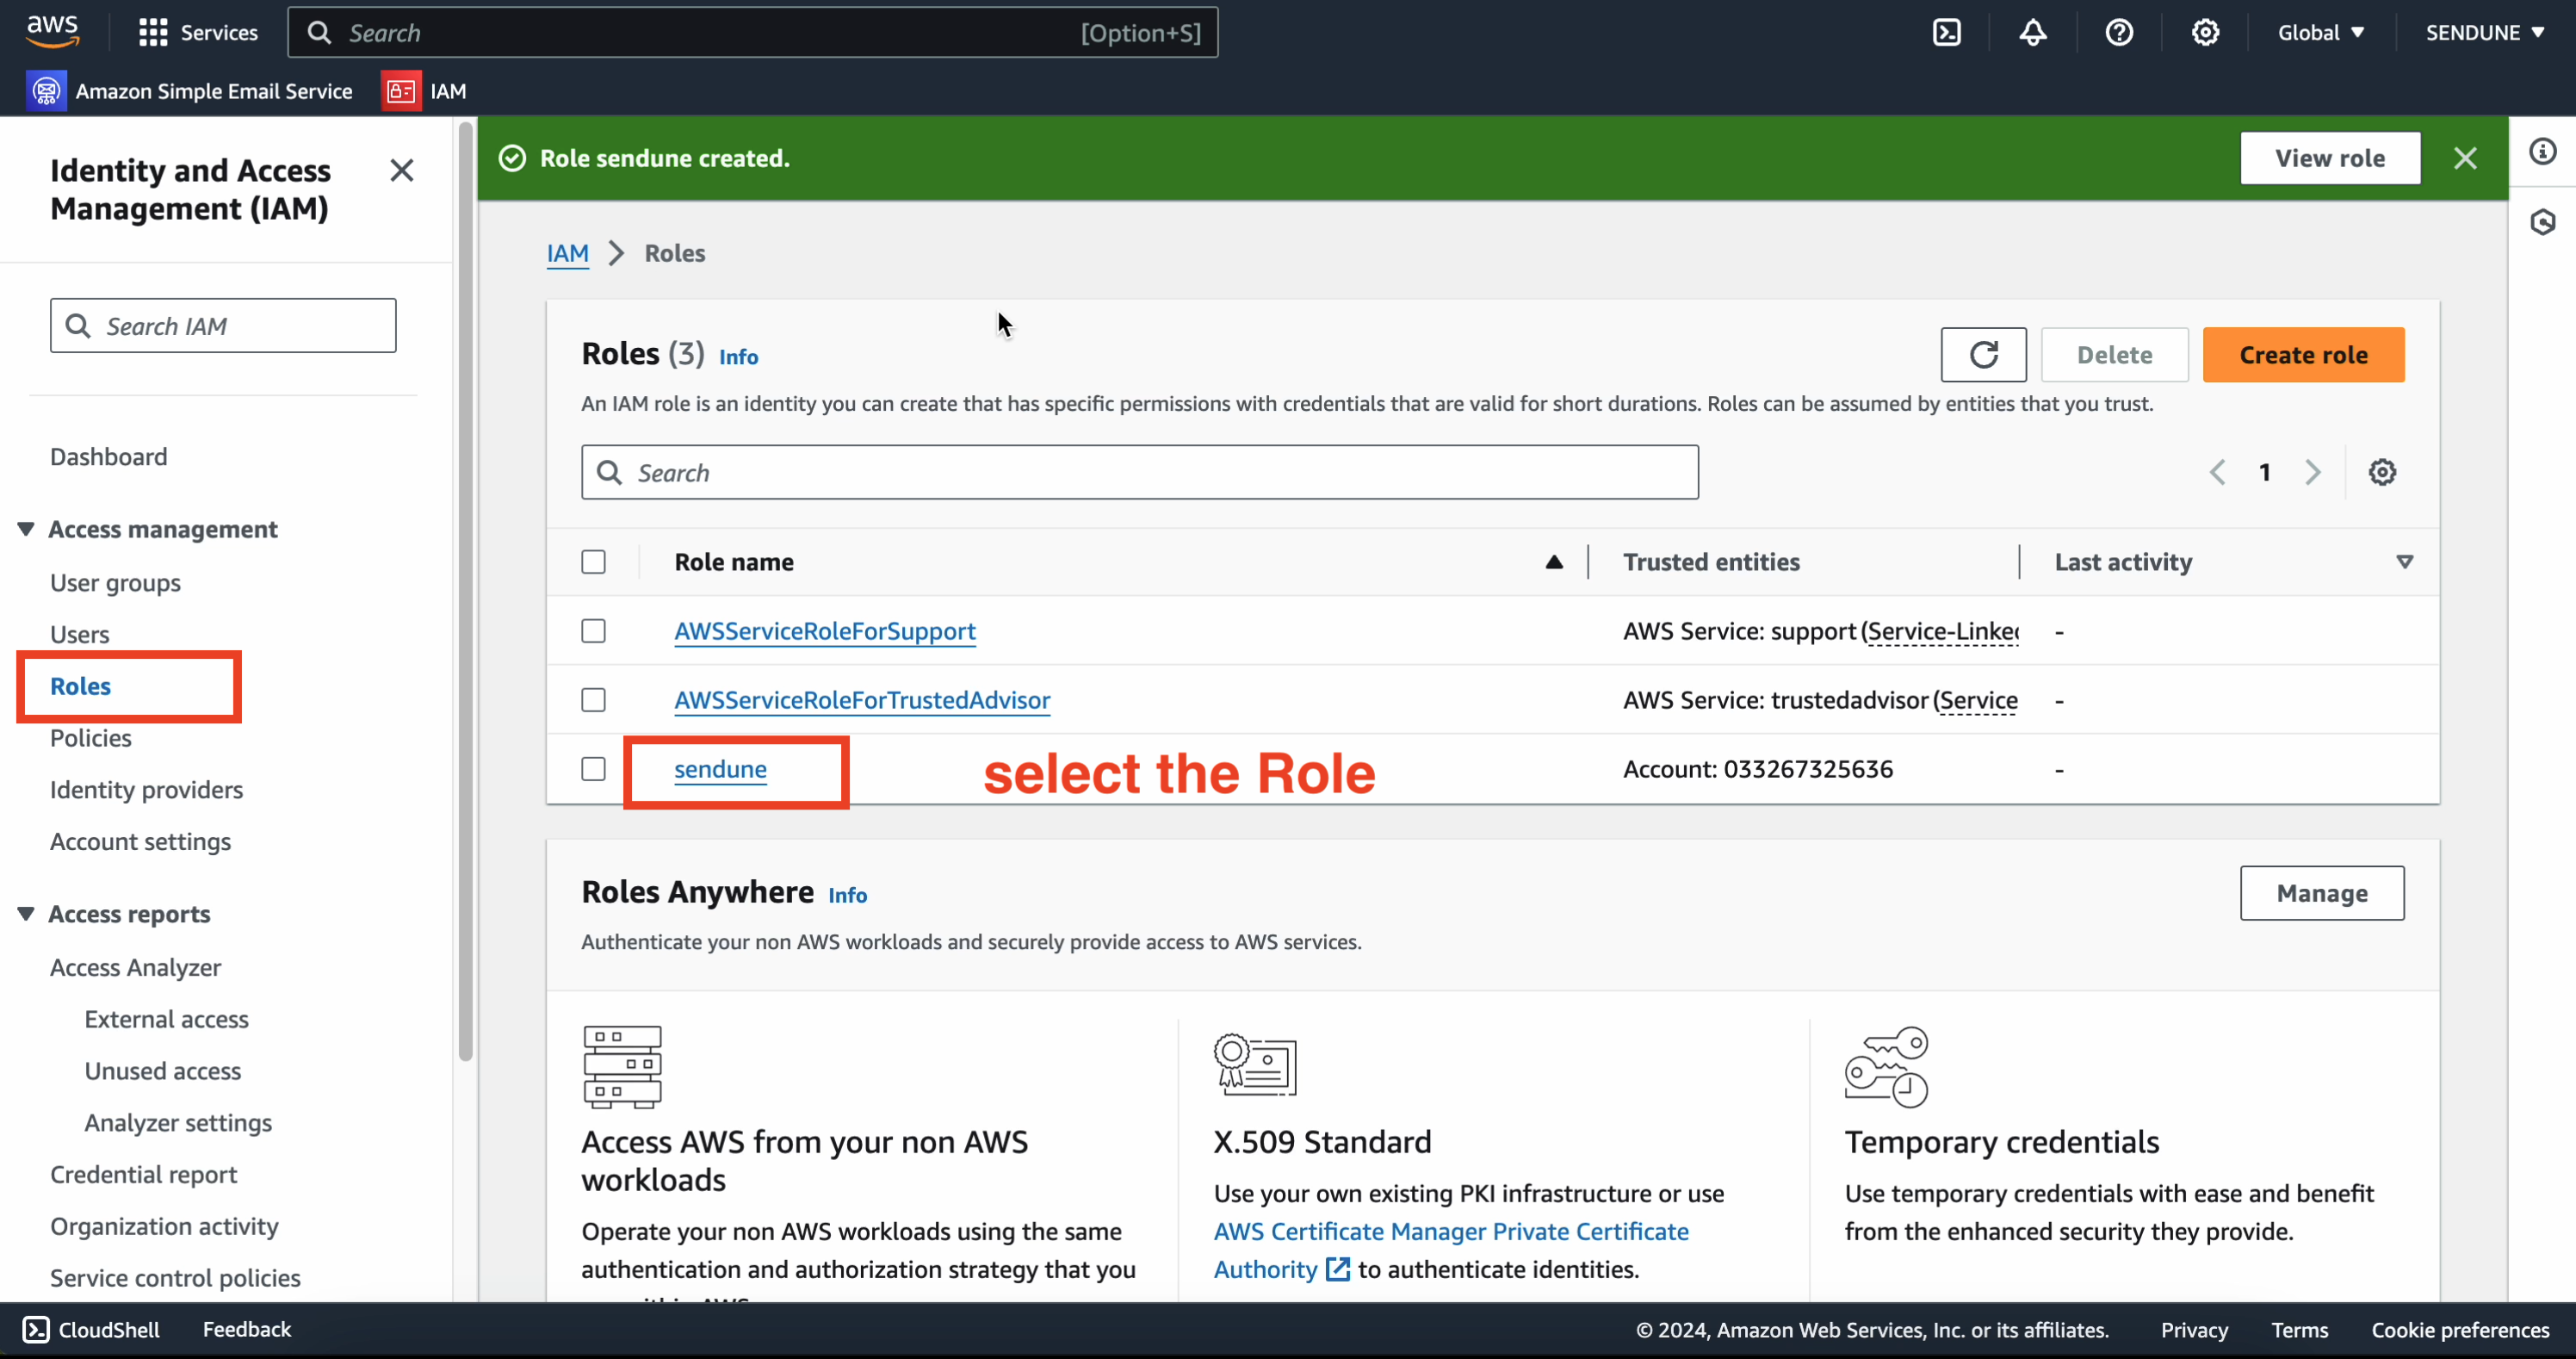
Task: Click the Amazon Simple Email Service shortcut icon
Action: click(x=46, y=91)
